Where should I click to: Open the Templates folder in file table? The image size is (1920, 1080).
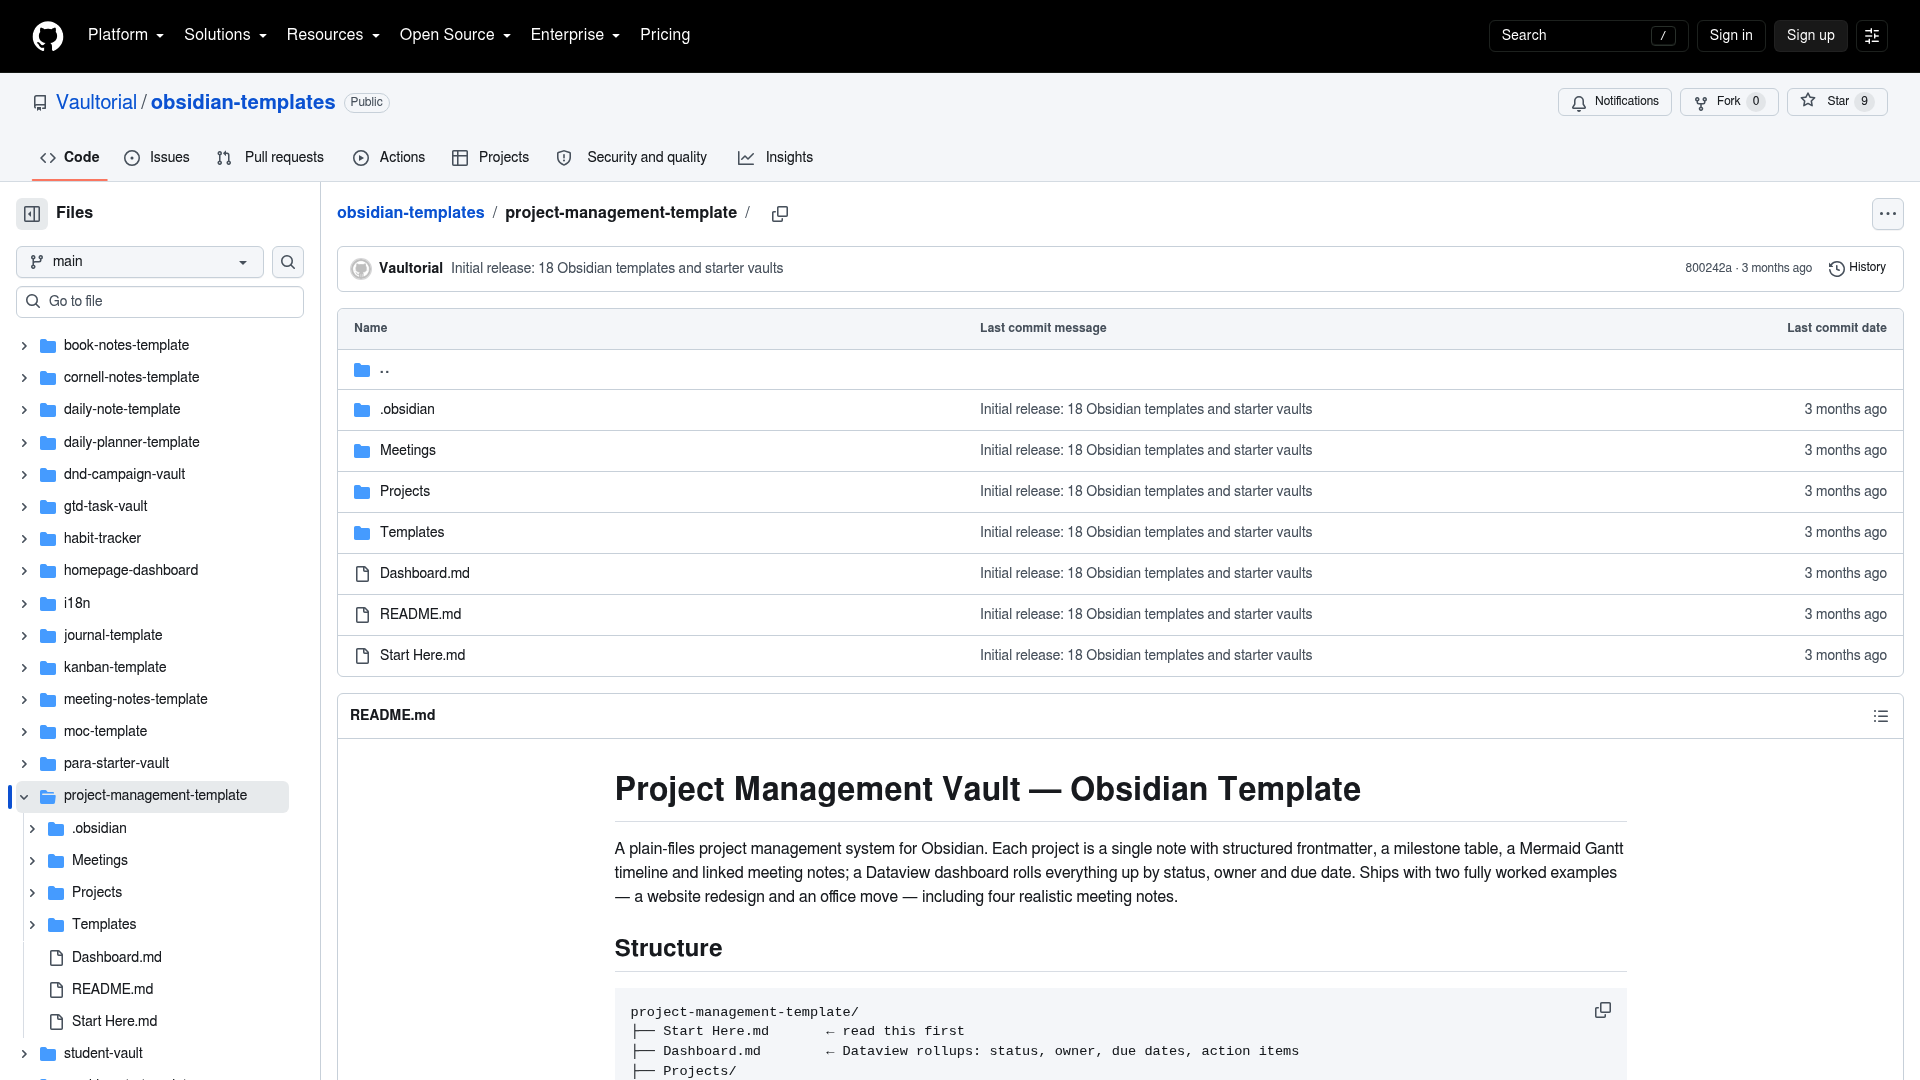tap(412, 533)
